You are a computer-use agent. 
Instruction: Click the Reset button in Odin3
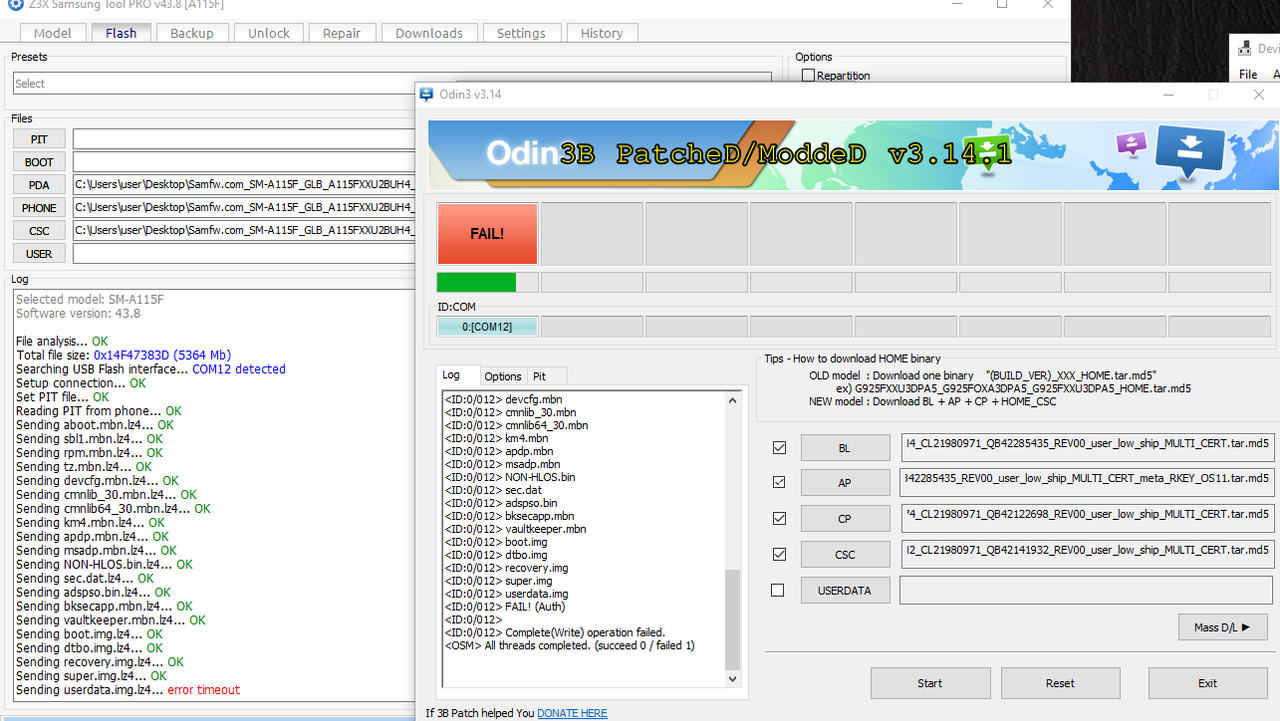[x=1060, y=683]
